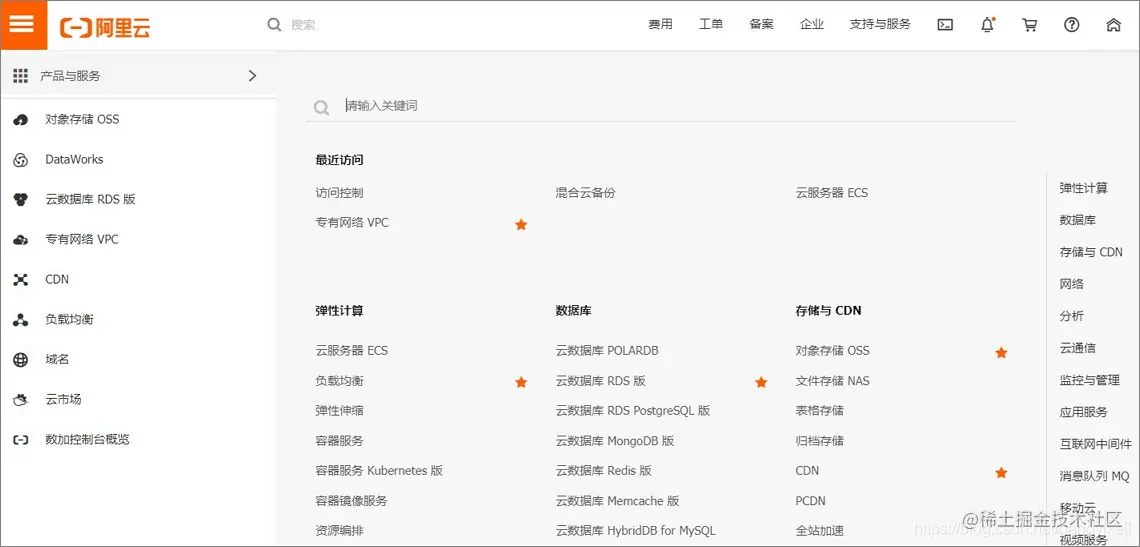Open the 工单 menu
This screenshot has width=1140, height=547.
click(x=711, y=25)
